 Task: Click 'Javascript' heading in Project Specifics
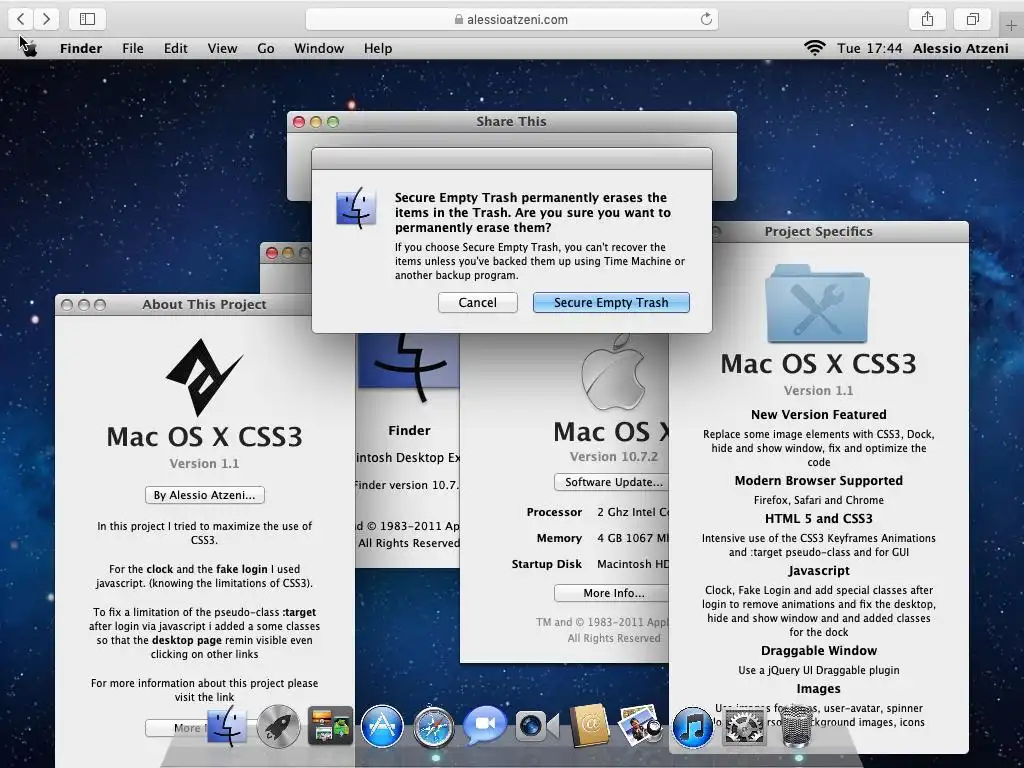[x=818, y=571]
